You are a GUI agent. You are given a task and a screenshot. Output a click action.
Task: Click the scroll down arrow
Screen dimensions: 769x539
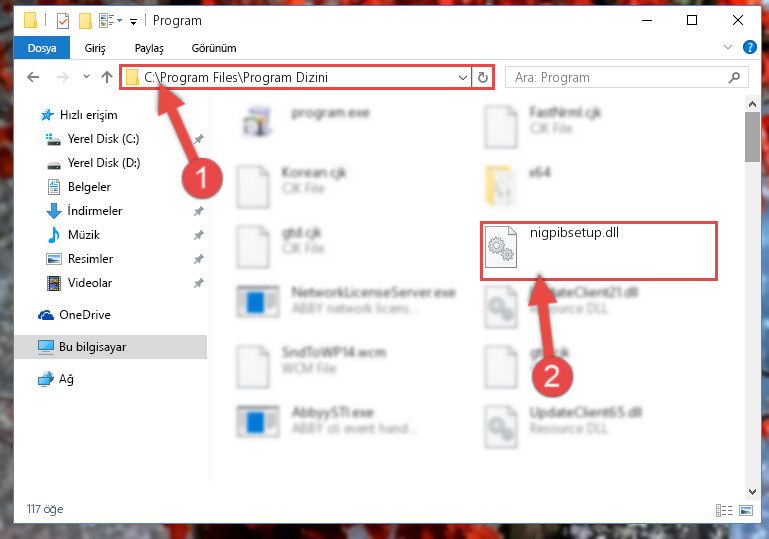pyautogui.click(x=752, y=491)
